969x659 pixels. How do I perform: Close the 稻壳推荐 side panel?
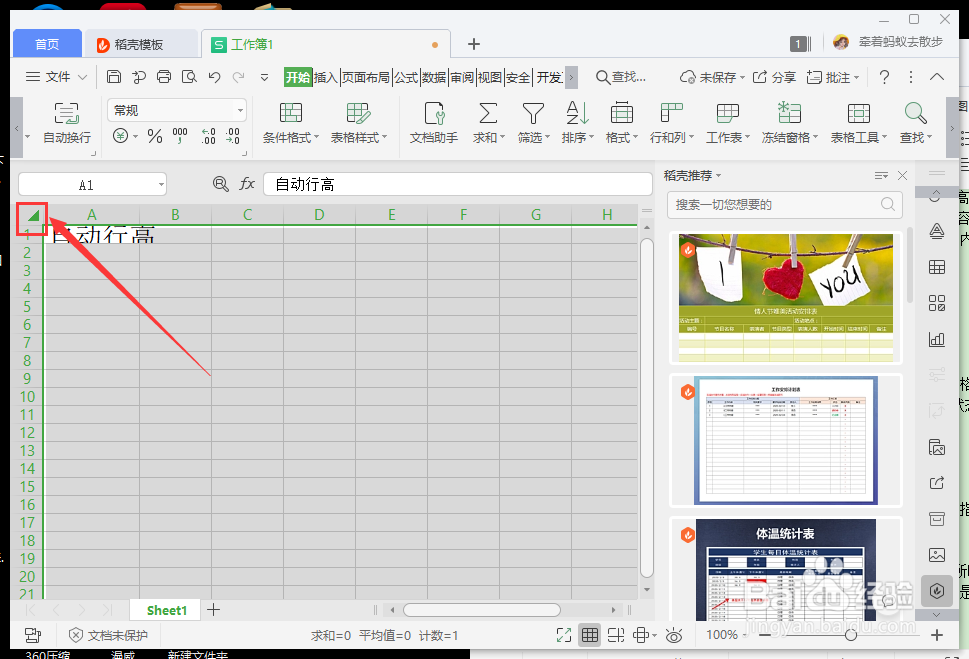pos(902,176)
